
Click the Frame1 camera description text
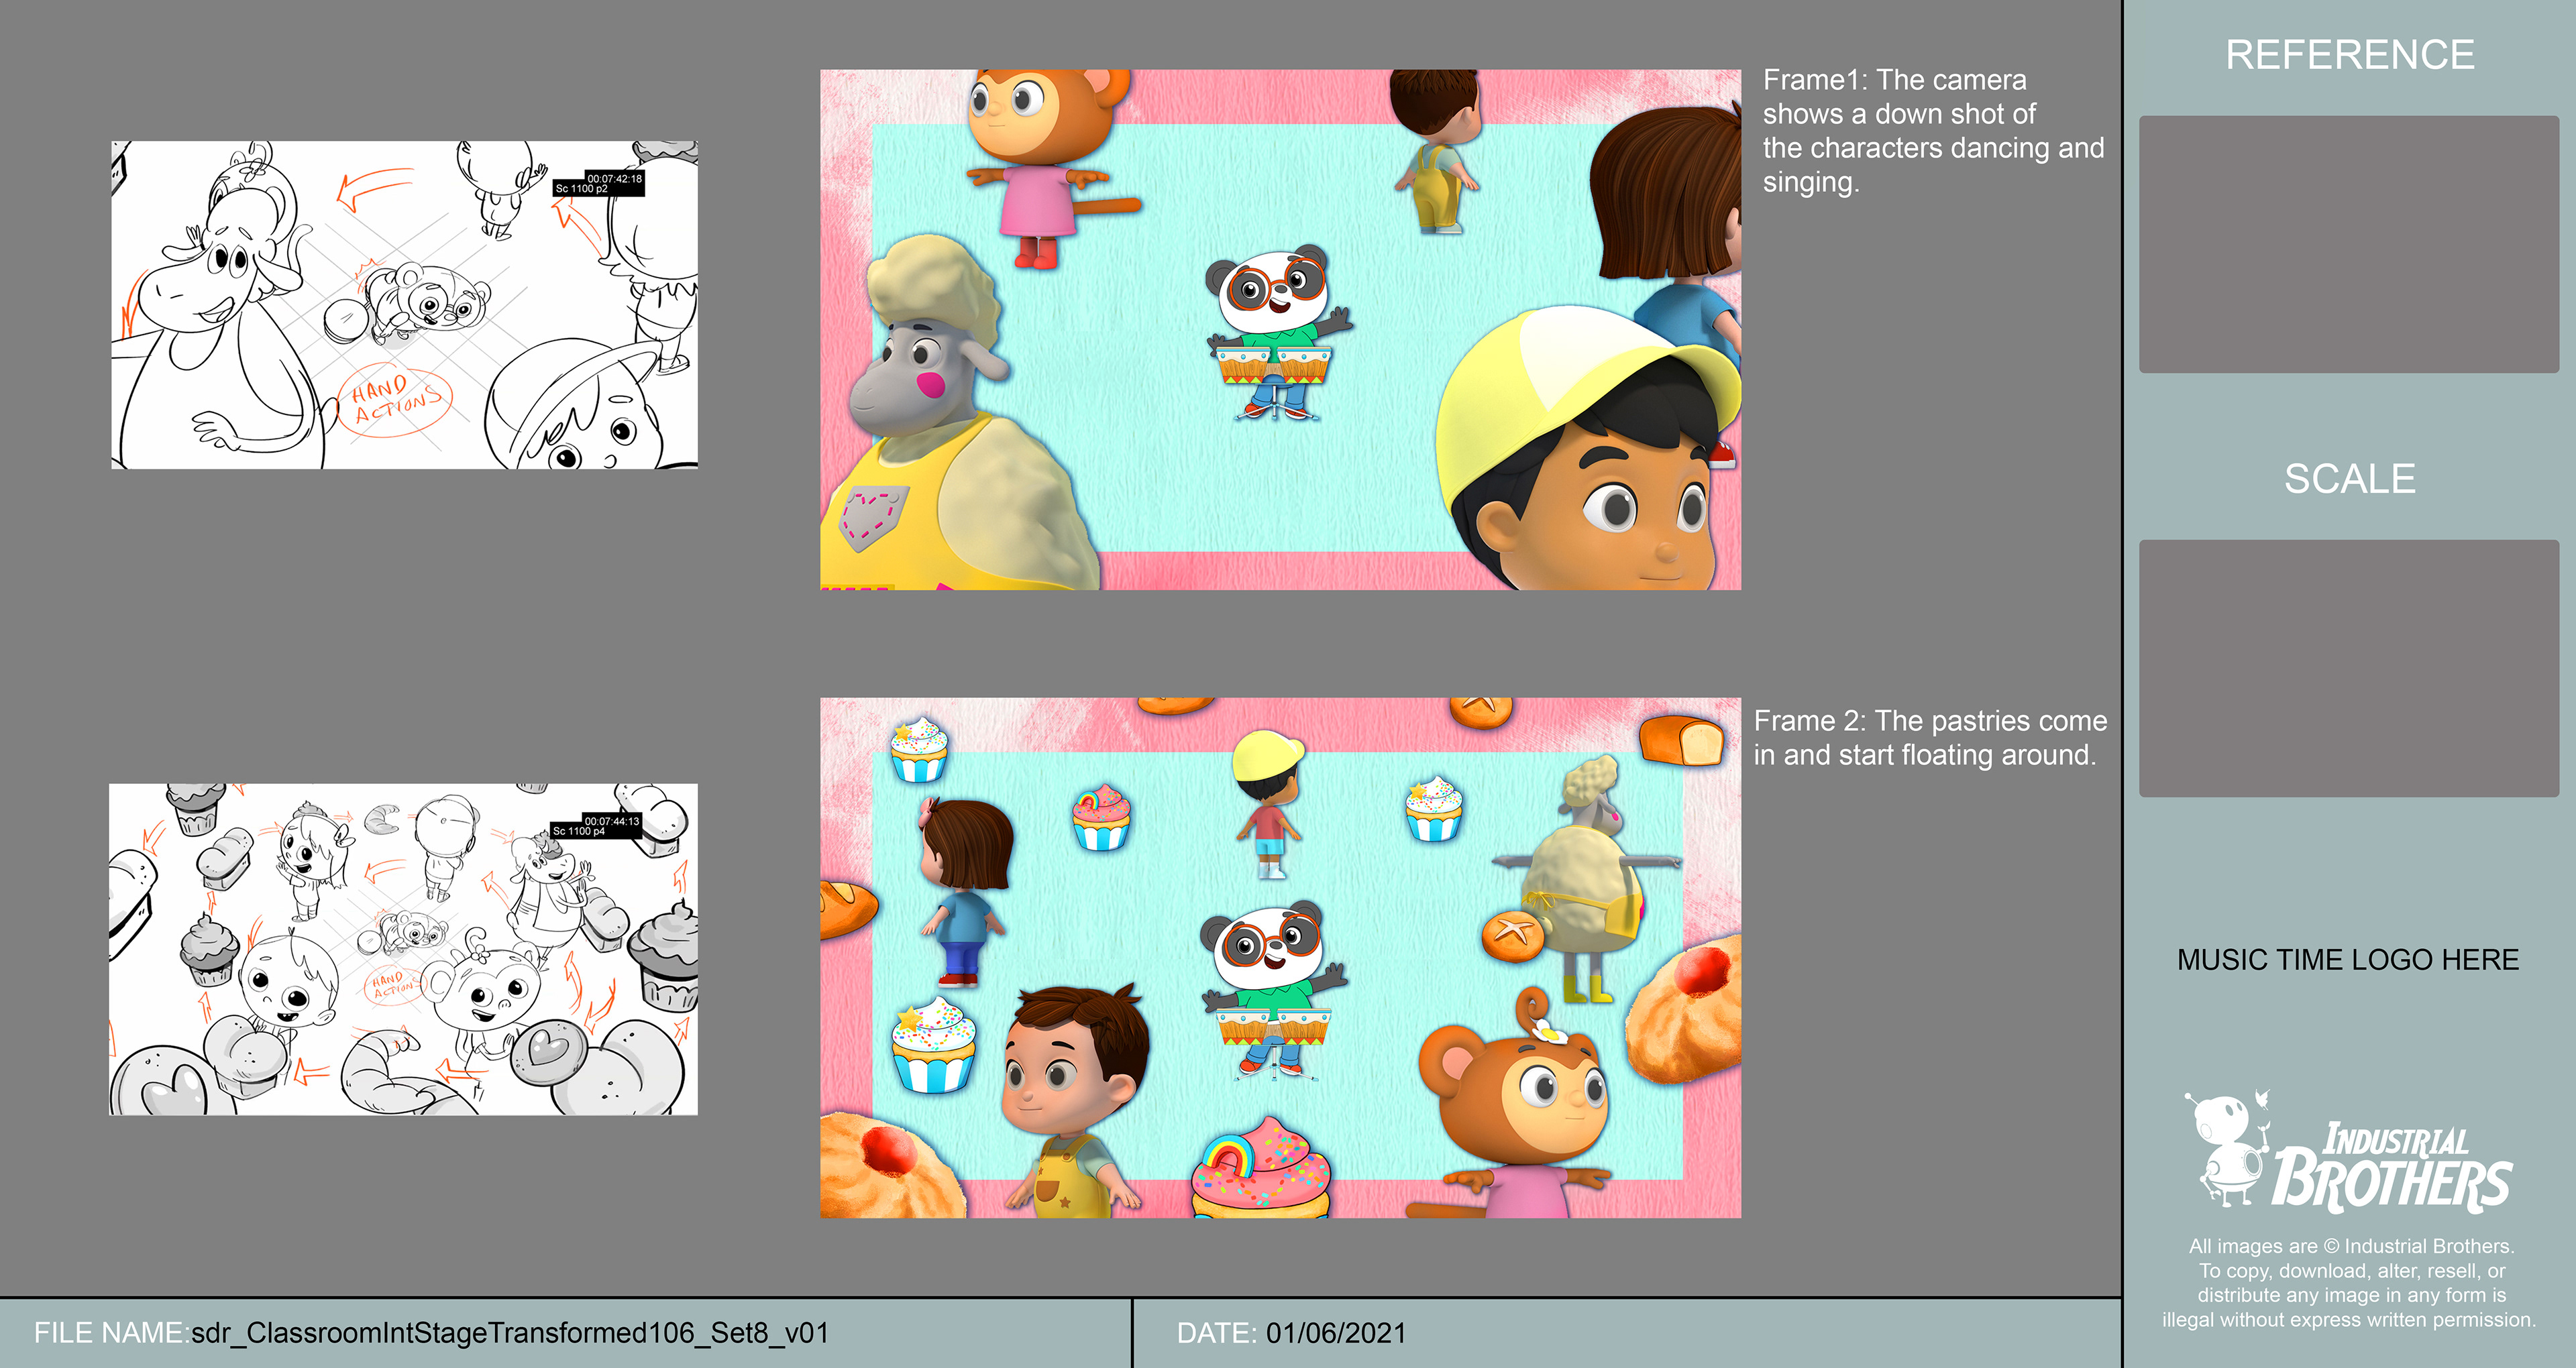click(x=1933, y=131)
